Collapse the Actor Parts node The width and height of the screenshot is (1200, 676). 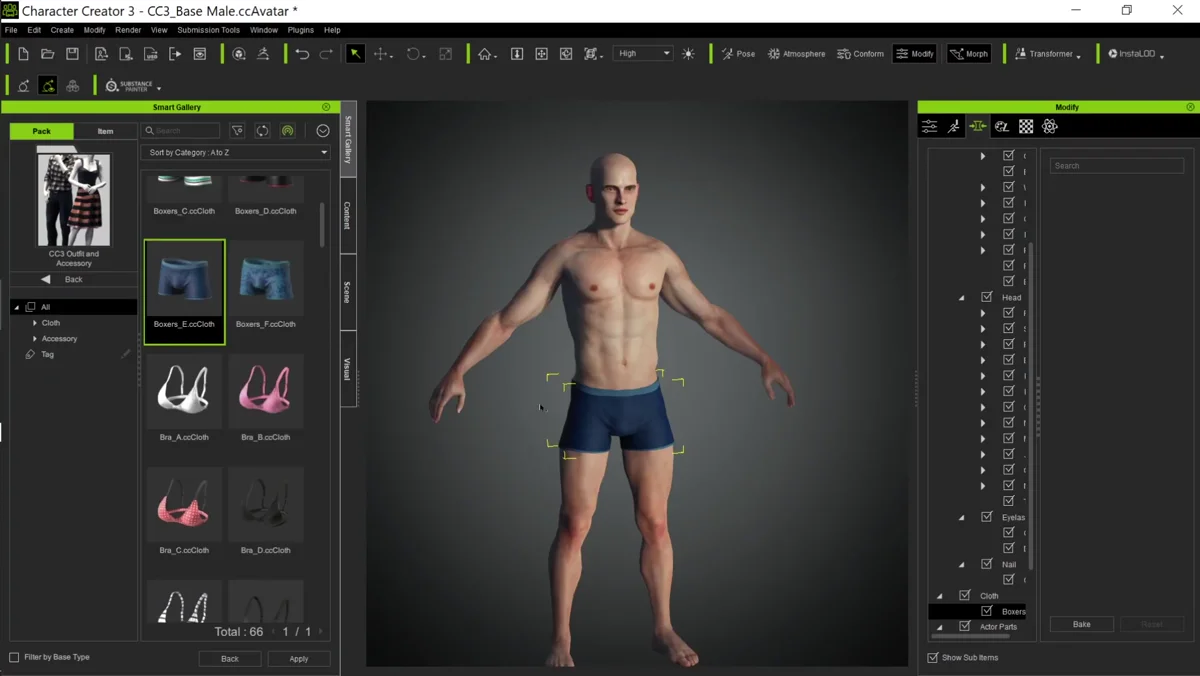pyautogui.click(x=940, y=627)
